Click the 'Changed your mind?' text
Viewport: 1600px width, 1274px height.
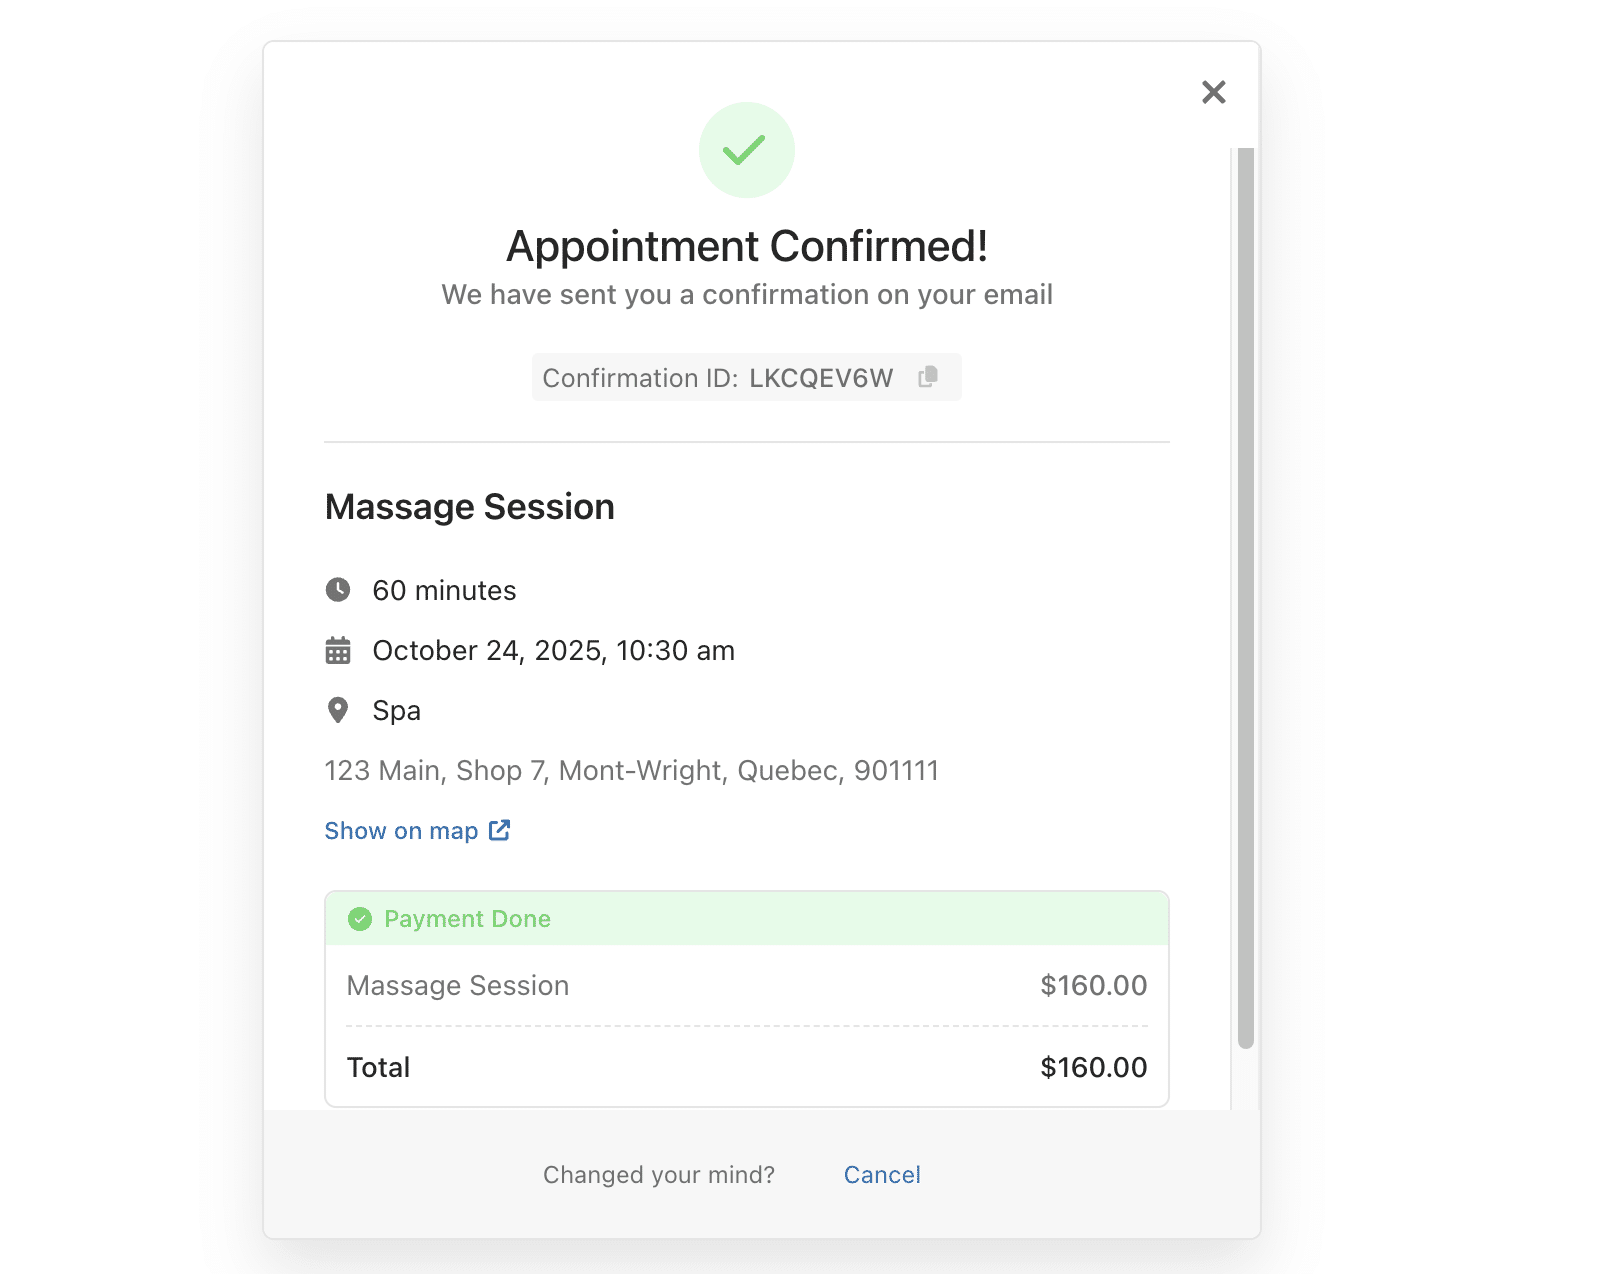point(659,1175)
